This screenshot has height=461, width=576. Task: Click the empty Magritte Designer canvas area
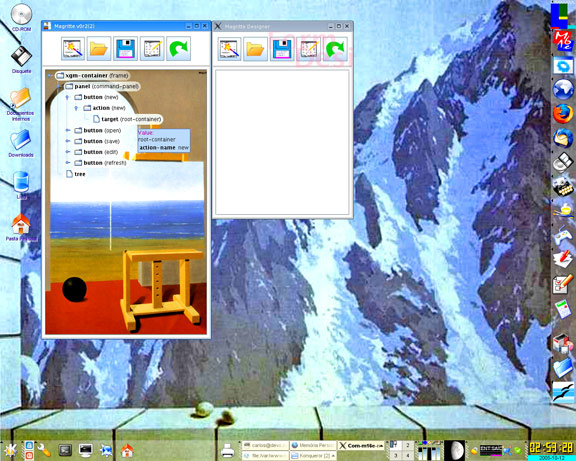point(282,142)
